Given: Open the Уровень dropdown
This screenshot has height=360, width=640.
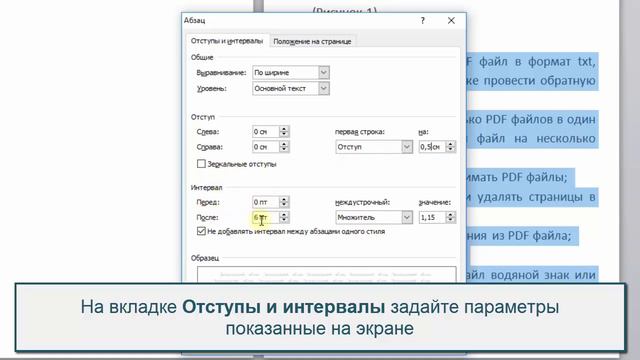Looking at the screenshot, I should click(324, 89).
